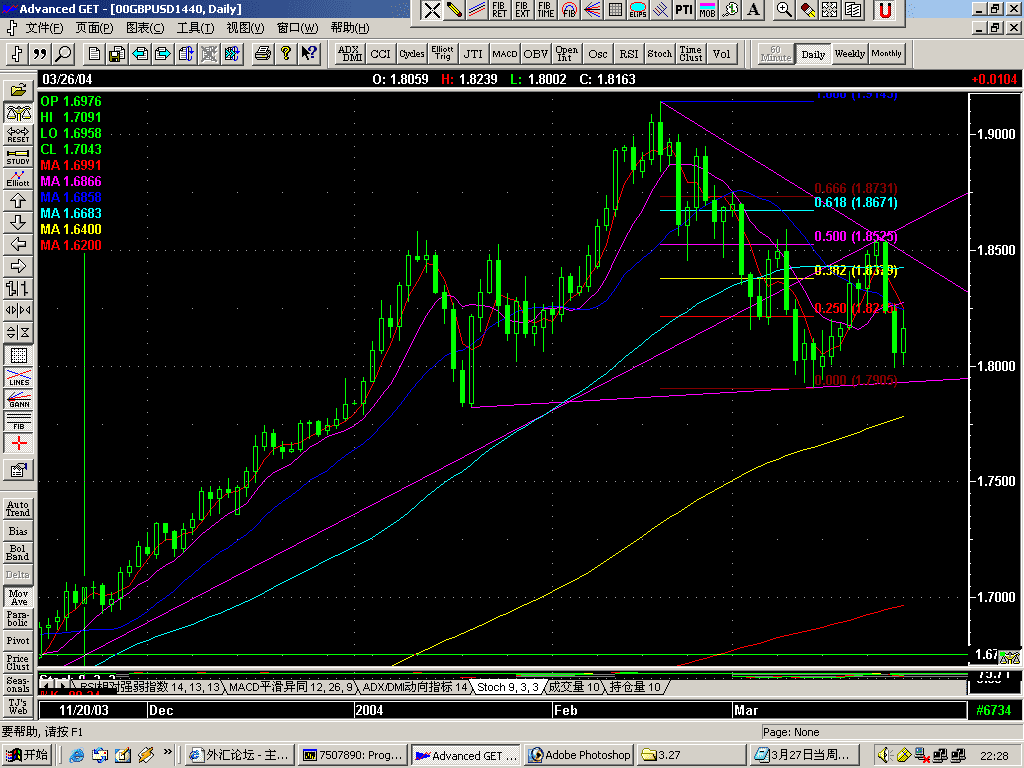This screenshot has height=768, width=1024.
Task: Click the zoom-in magnifier tool
Action: click(x=784, y=10)
